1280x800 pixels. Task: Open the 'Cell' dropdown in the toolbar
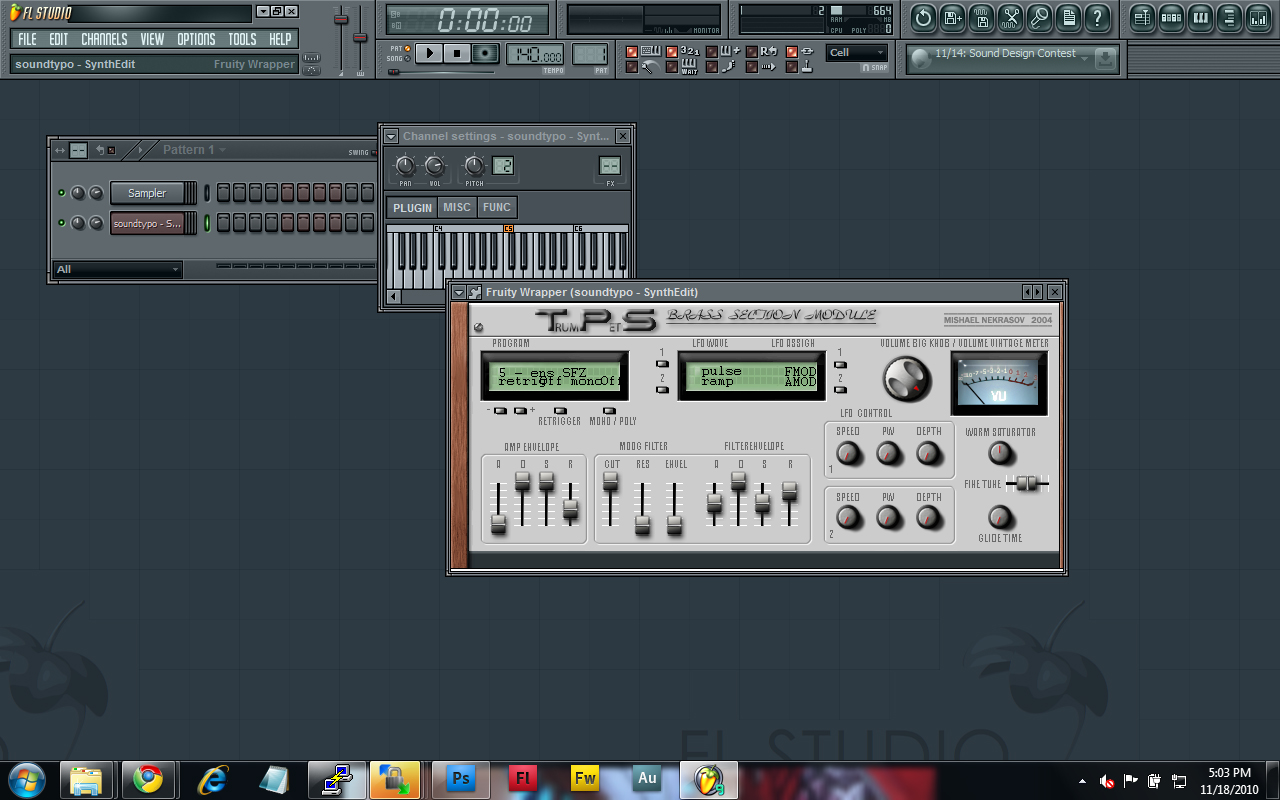(858, 53)
